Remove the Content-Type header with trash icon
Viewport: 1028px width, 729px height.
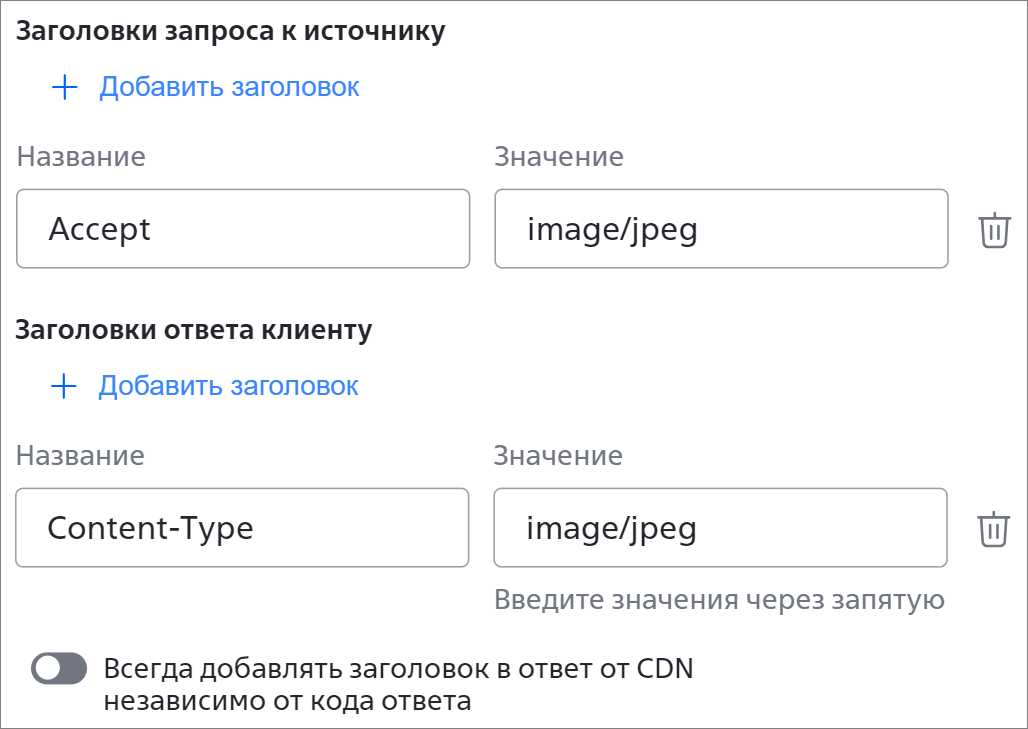click(x=994, y=528)
